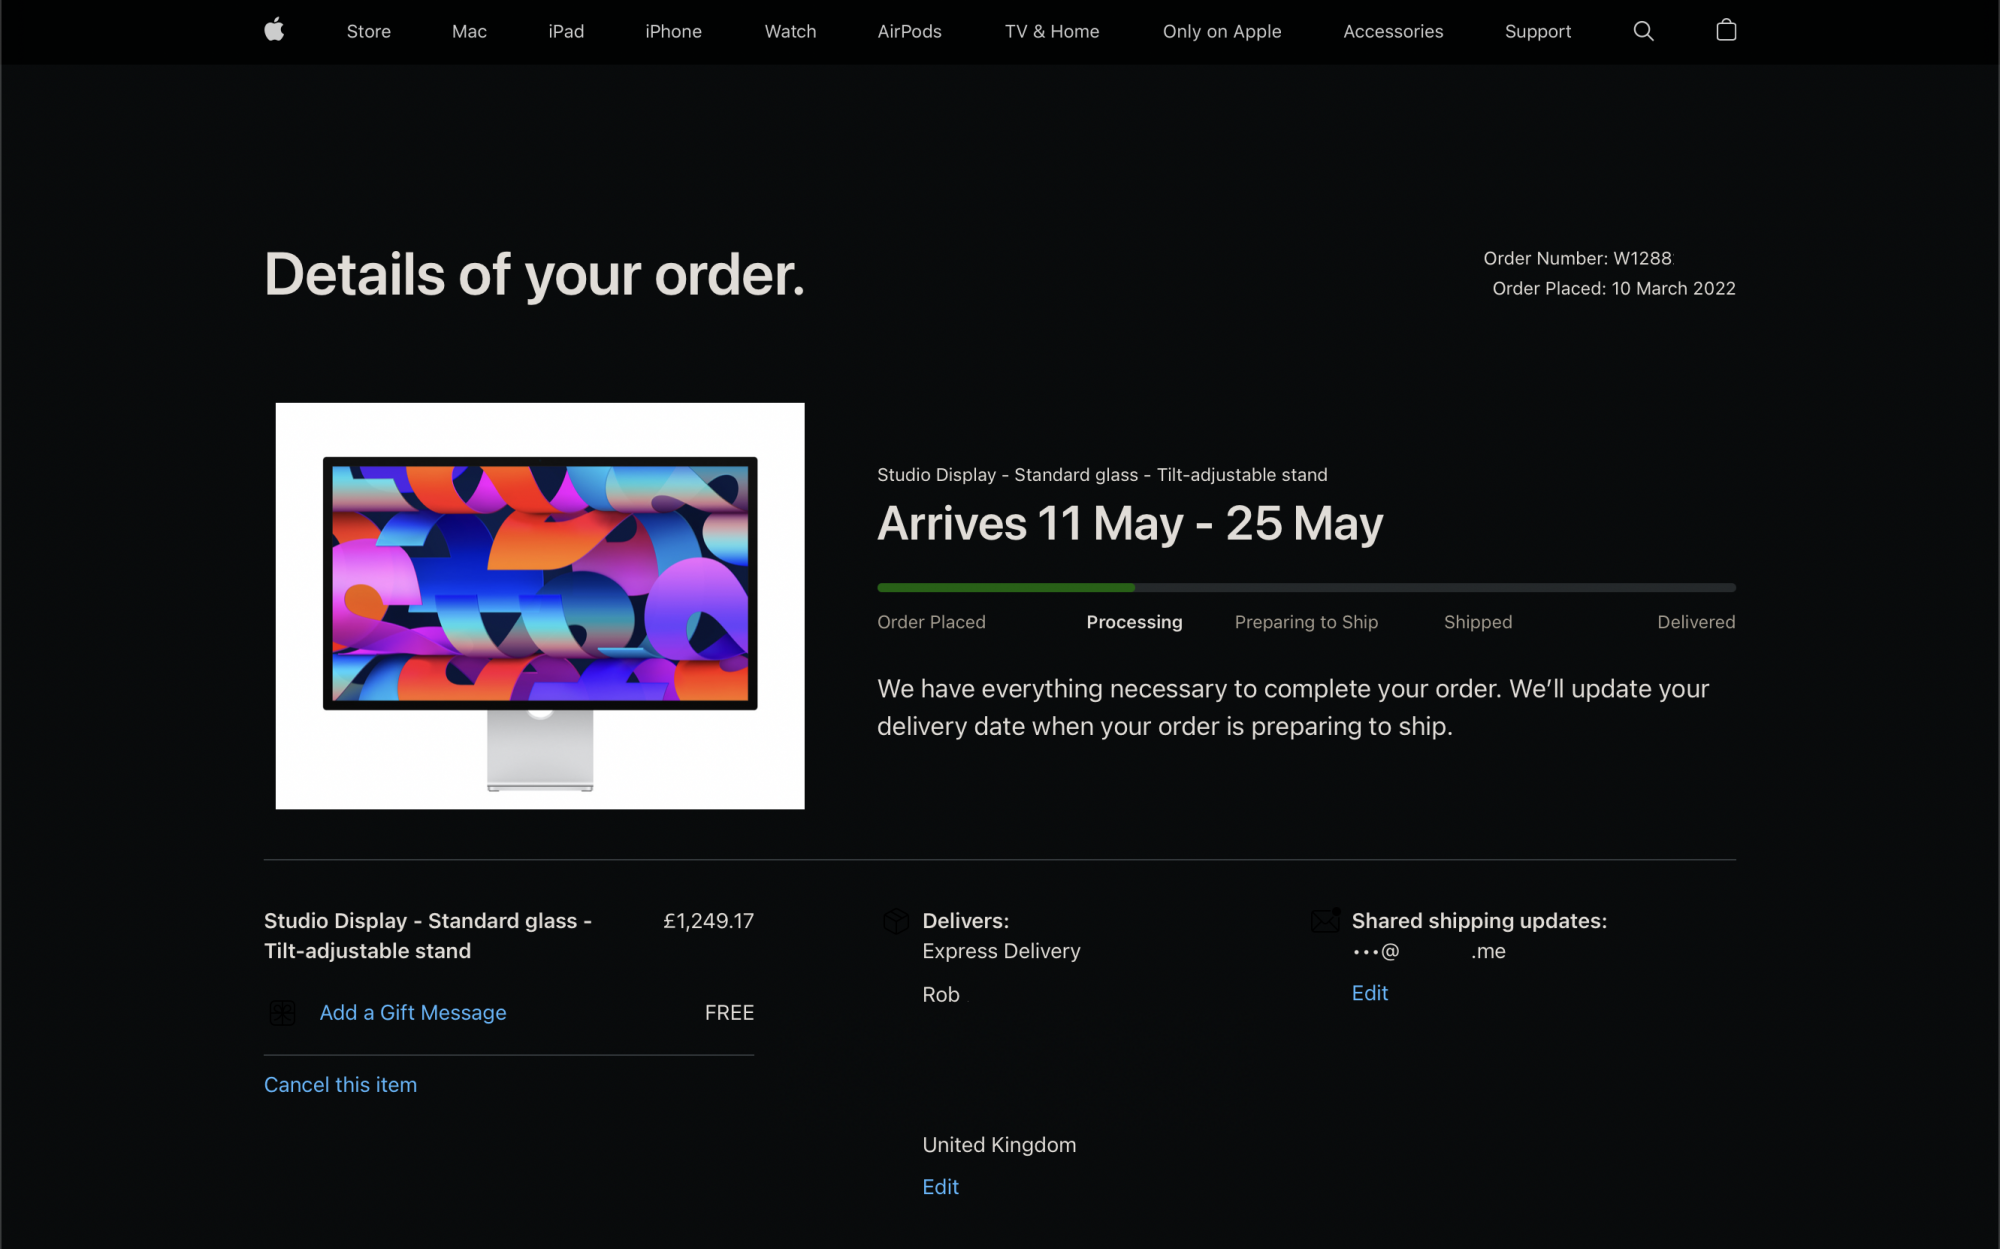Click the order progress bar
Viewport: 2000px width, 1249px height.
coord(1305,588)
